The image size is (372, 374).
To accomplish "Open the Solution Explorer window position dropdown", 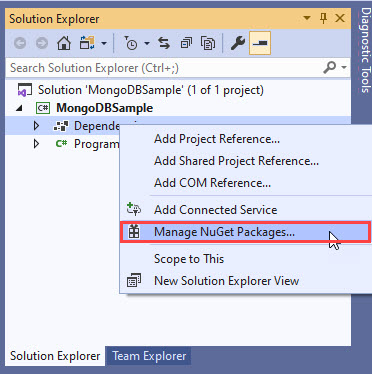I will 307,18.
